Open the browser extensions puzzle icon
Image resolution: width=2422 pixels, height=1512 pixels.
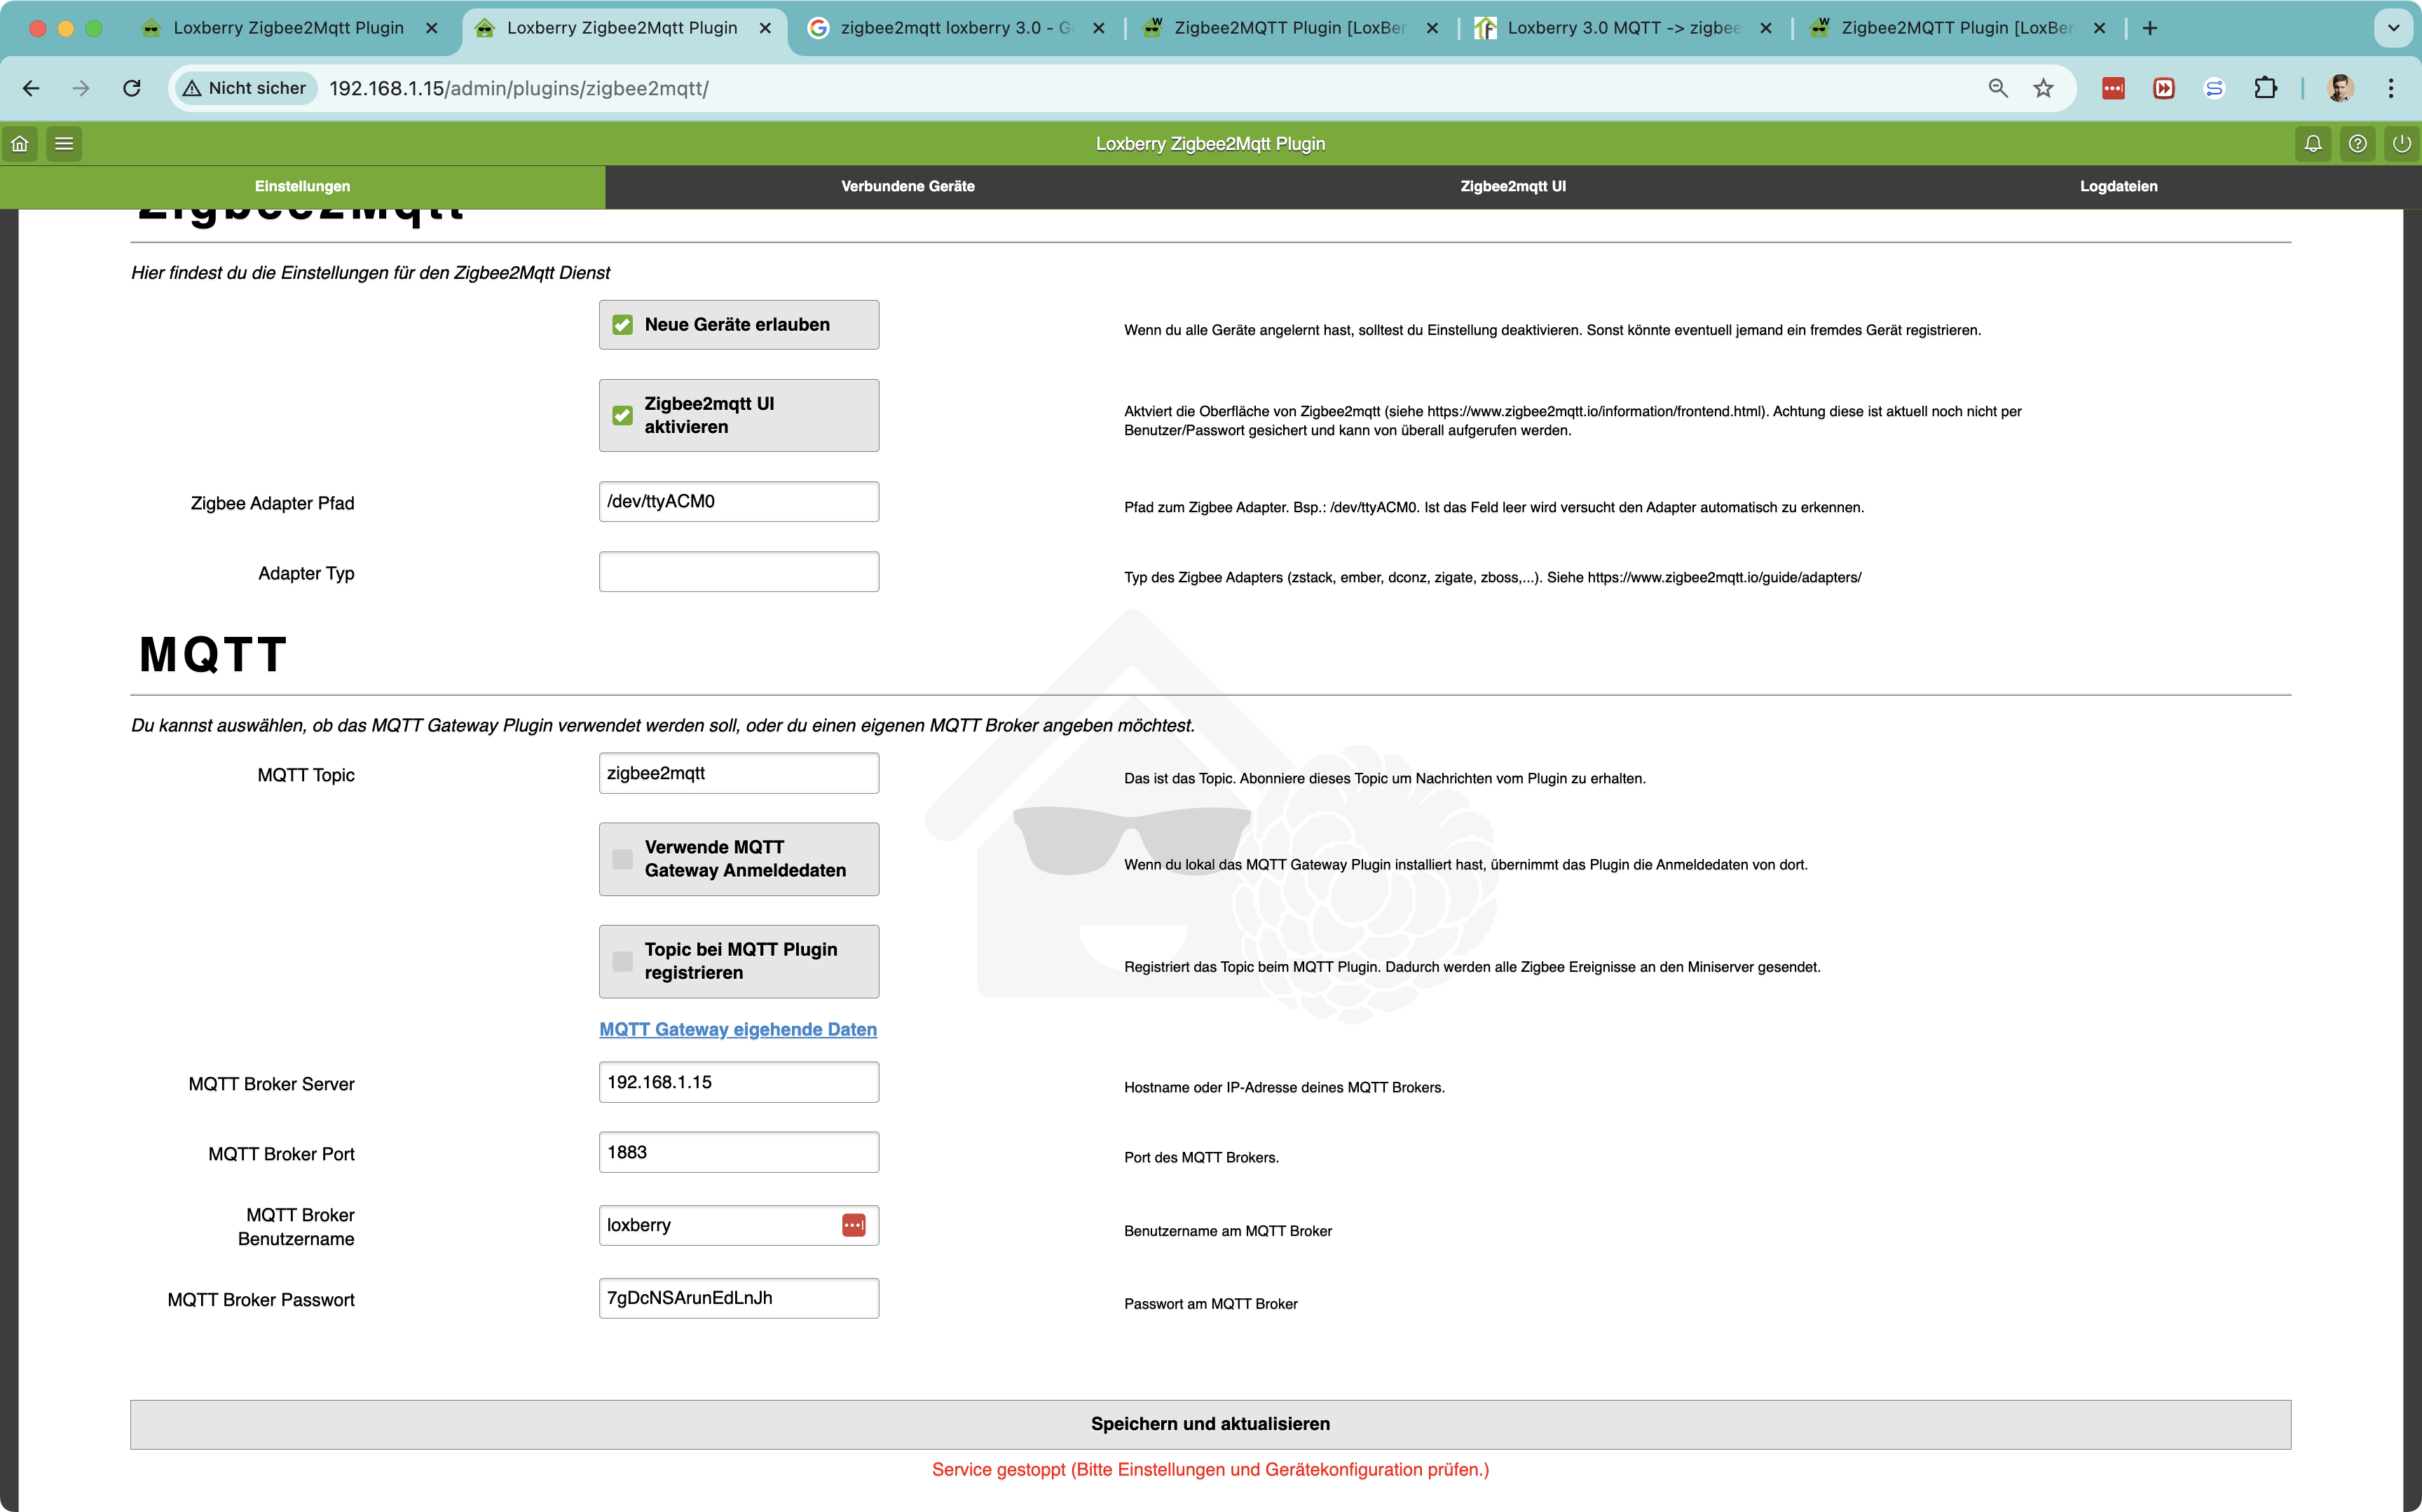click(x=2265, y=88)
